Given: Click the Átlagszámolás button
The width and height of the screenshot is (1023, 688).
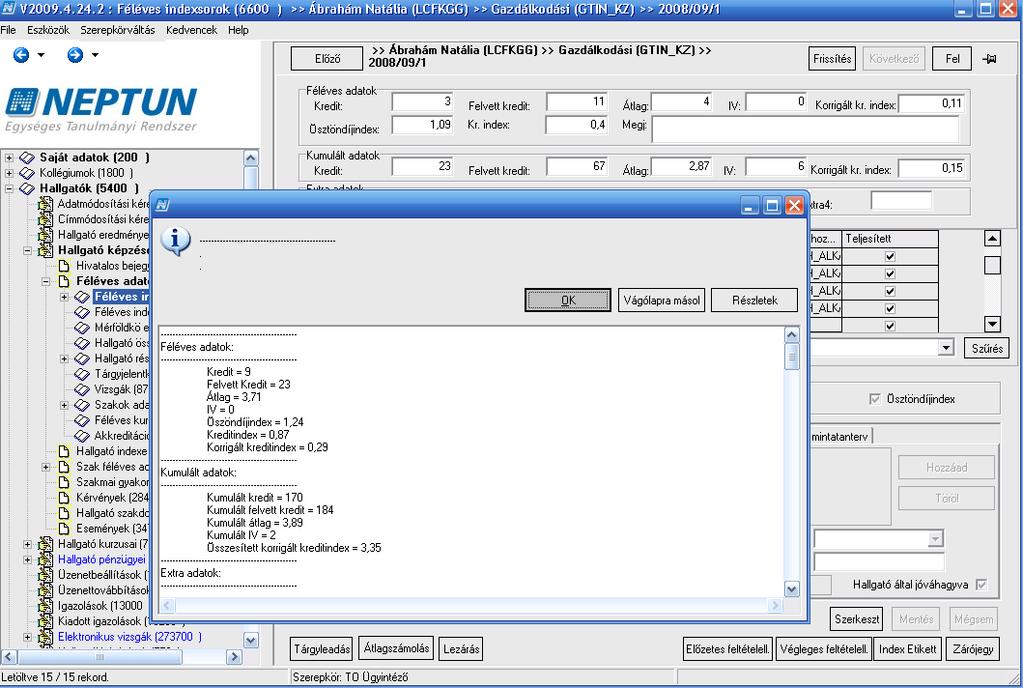Looking at the screenshot, I should pyautogui.click(x=397, y=648).
